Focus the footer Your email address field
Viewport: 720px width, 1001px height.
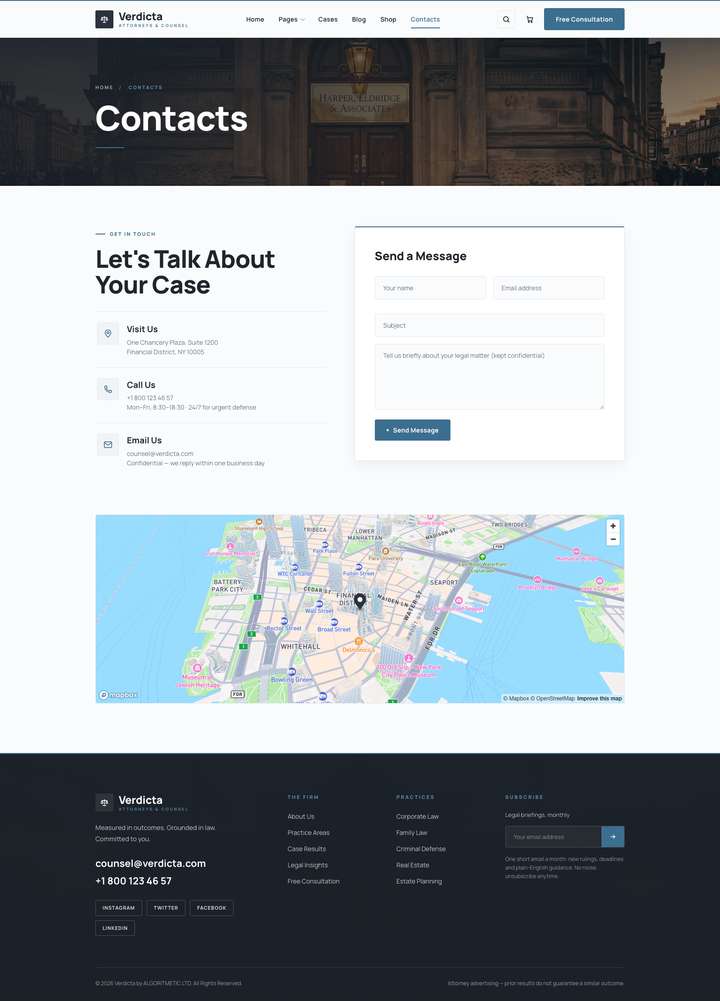pyautogui.click(x=553, y=837)
